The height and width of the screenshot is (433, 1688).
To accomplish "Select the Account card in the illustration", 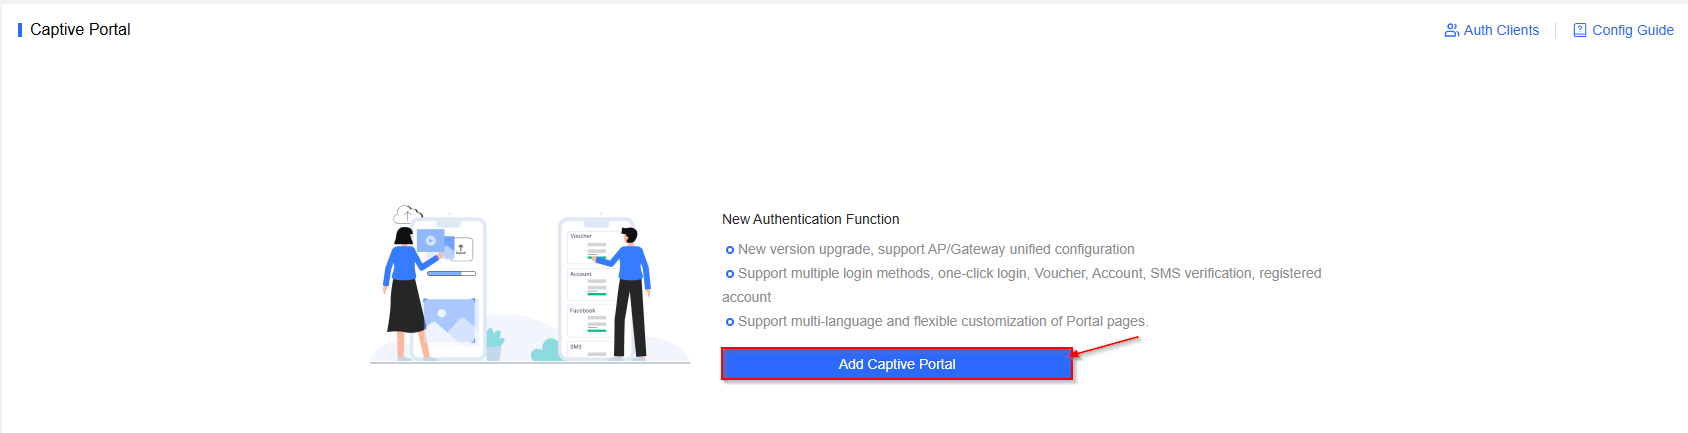I will click(x=589, y=284).
